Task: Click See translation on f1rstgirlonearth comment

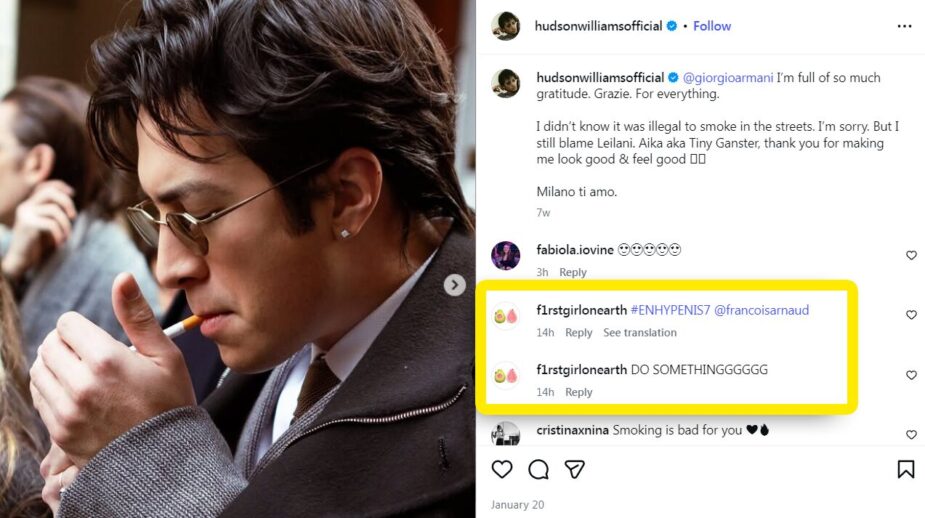Action: click(640, 333)
